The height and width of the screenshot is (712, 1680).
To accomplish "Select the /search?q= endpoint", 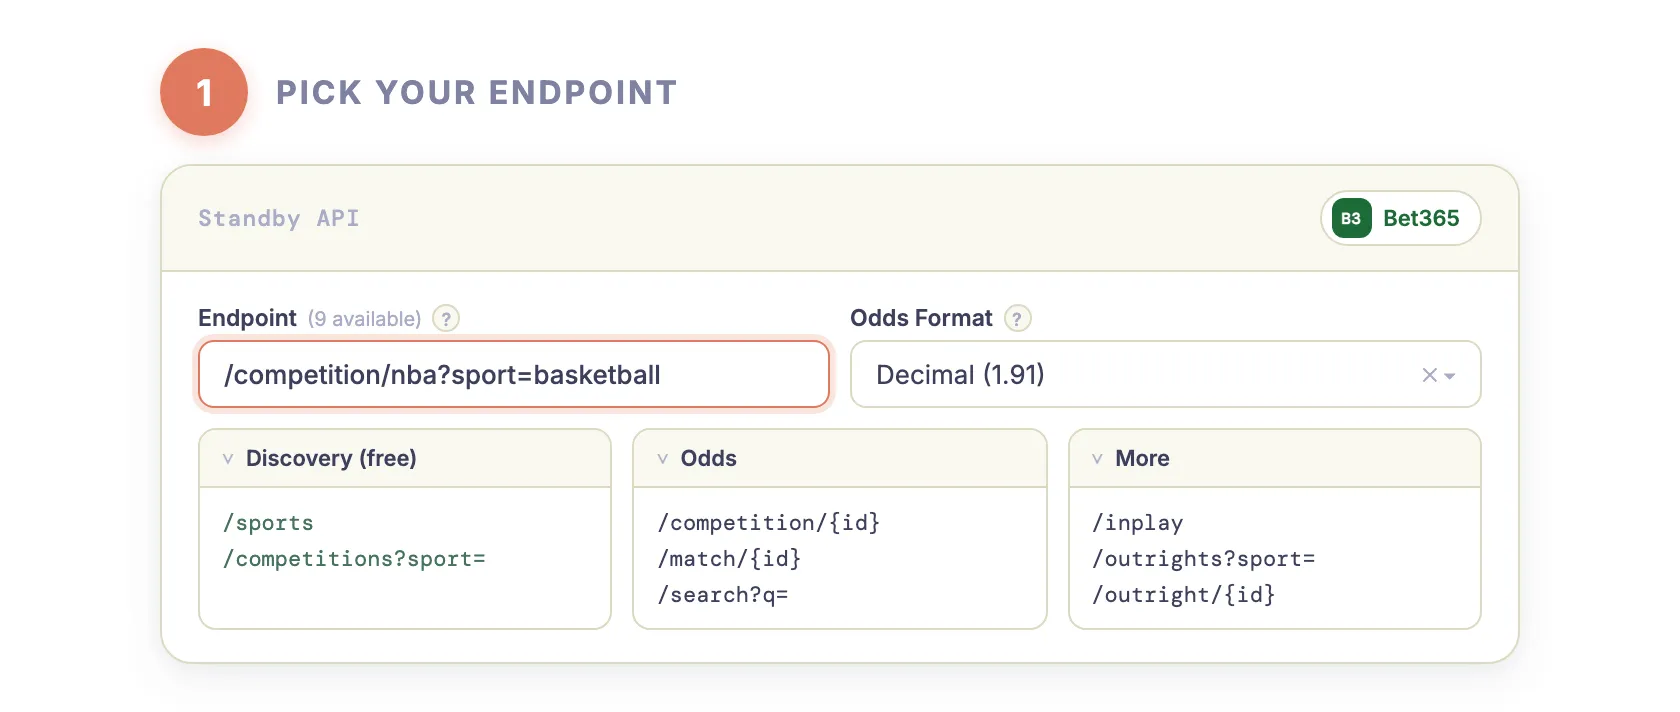I will (x=723, y=595).
